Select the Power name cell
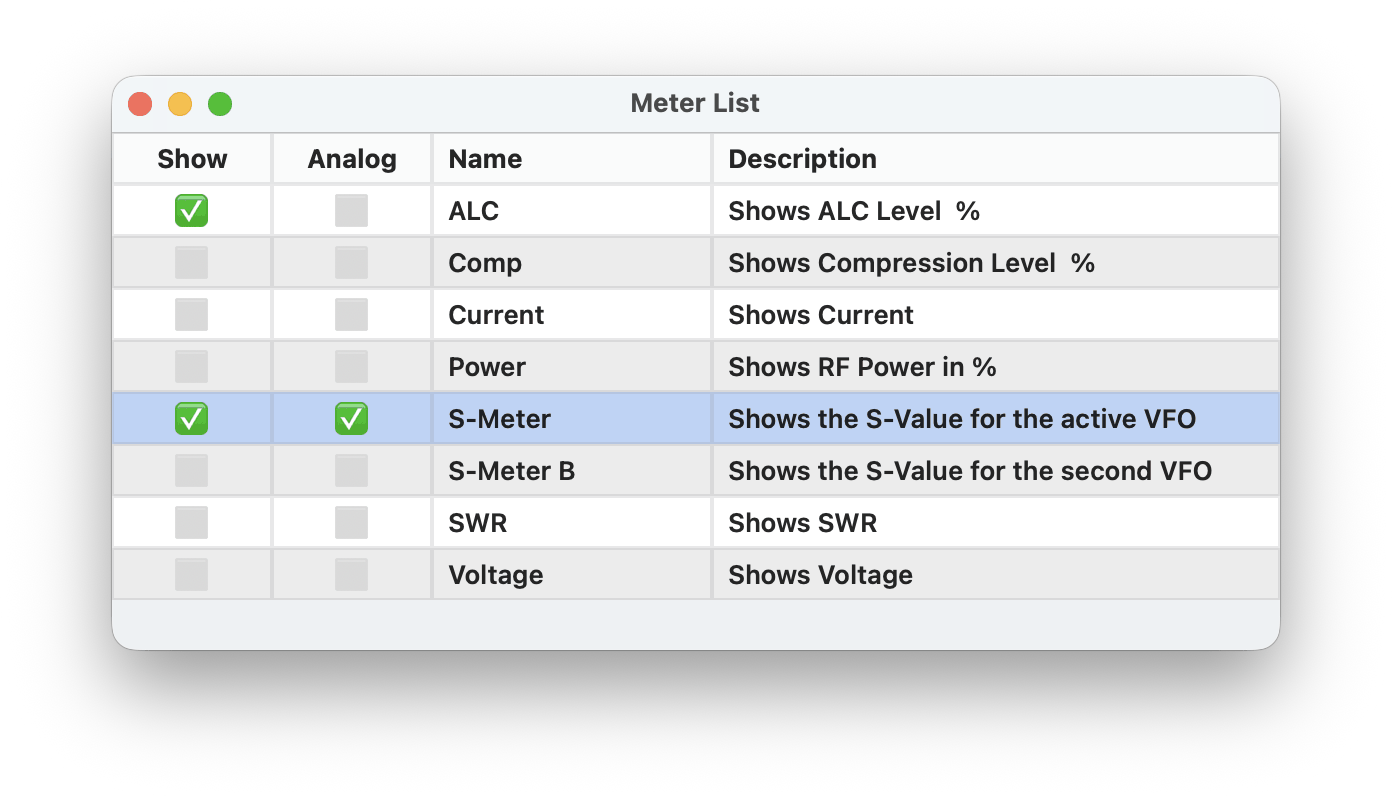 [x=572, y=367]
